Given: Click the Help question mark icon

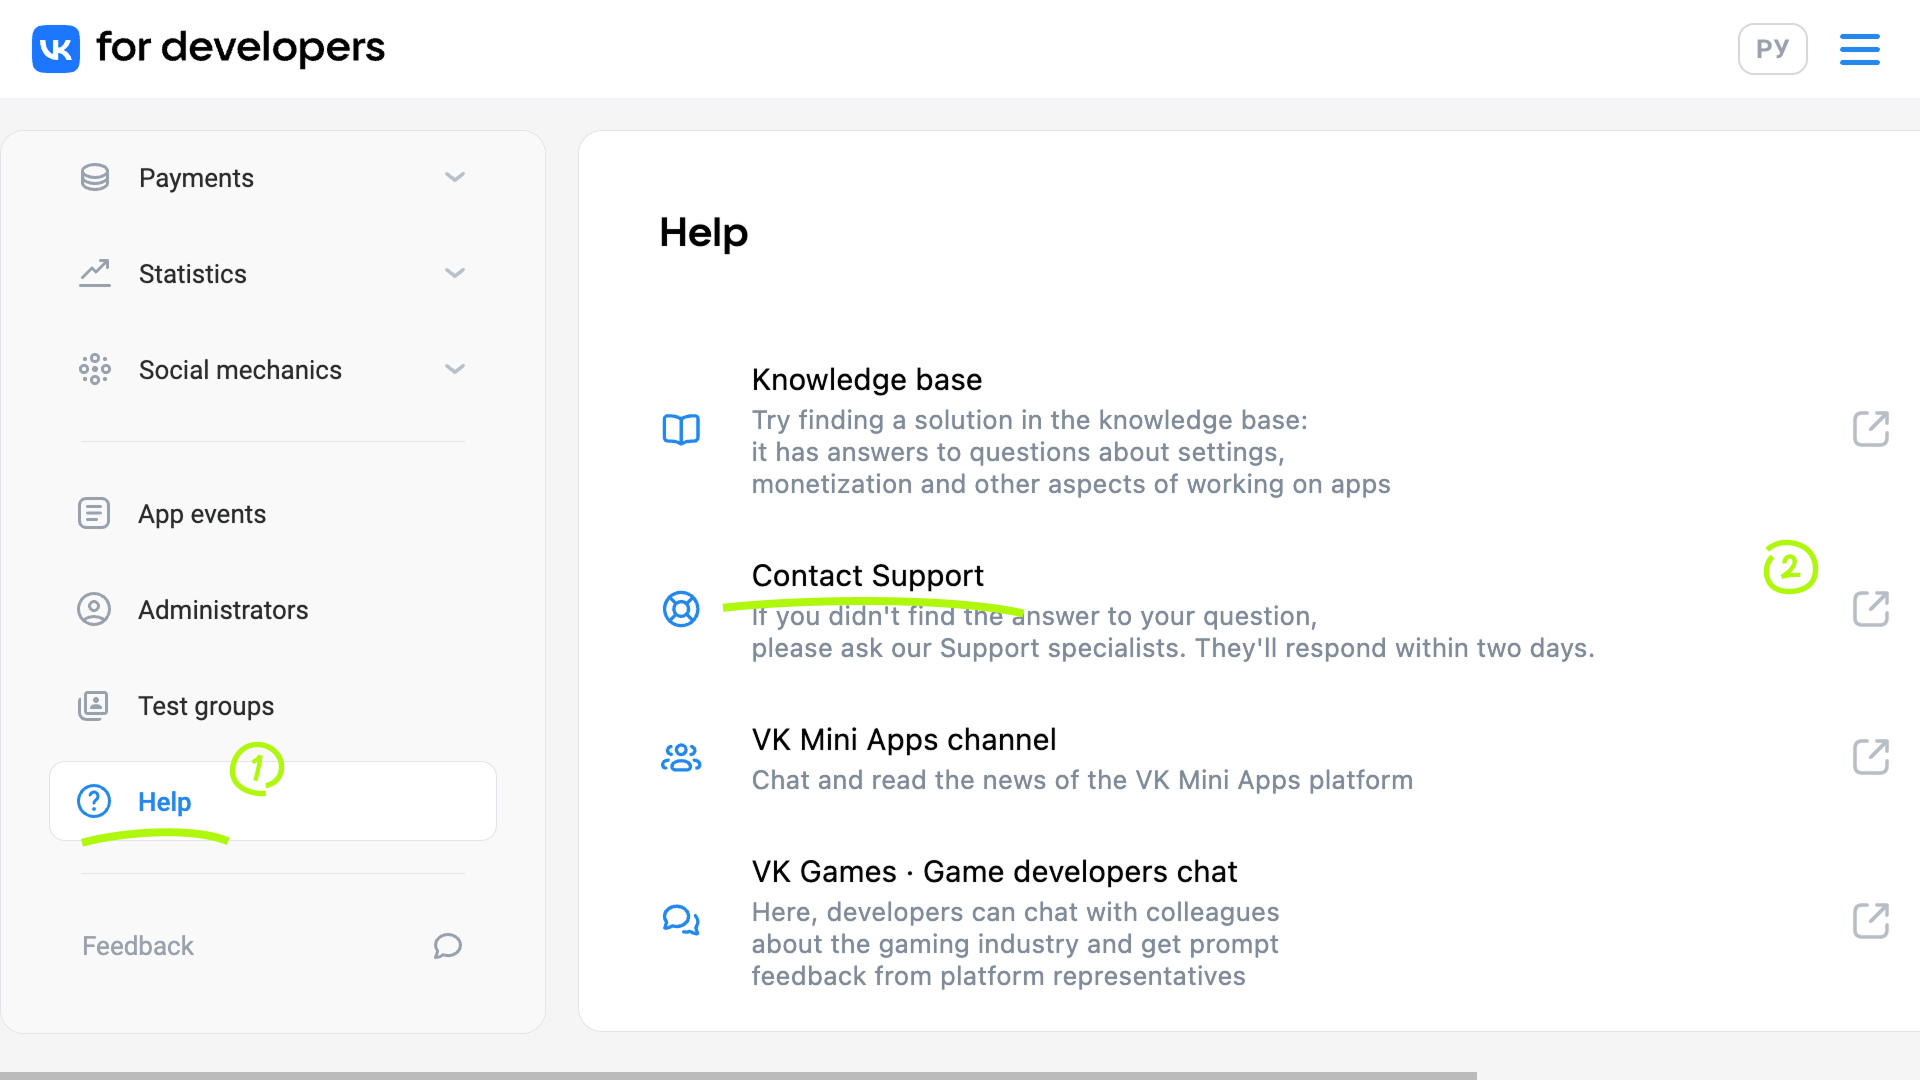Looking at the screenshot, I should 94,801.
